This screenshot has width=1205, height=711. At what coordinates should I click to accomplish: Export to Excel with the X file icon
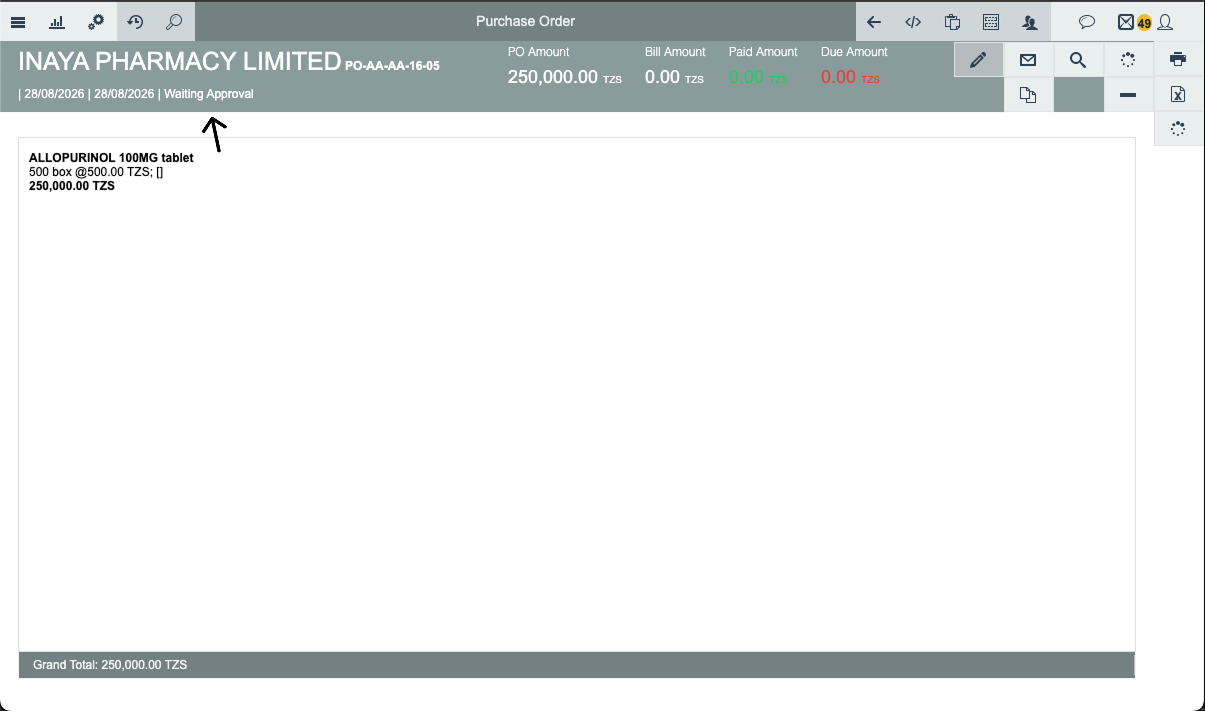click(1178, 94)
